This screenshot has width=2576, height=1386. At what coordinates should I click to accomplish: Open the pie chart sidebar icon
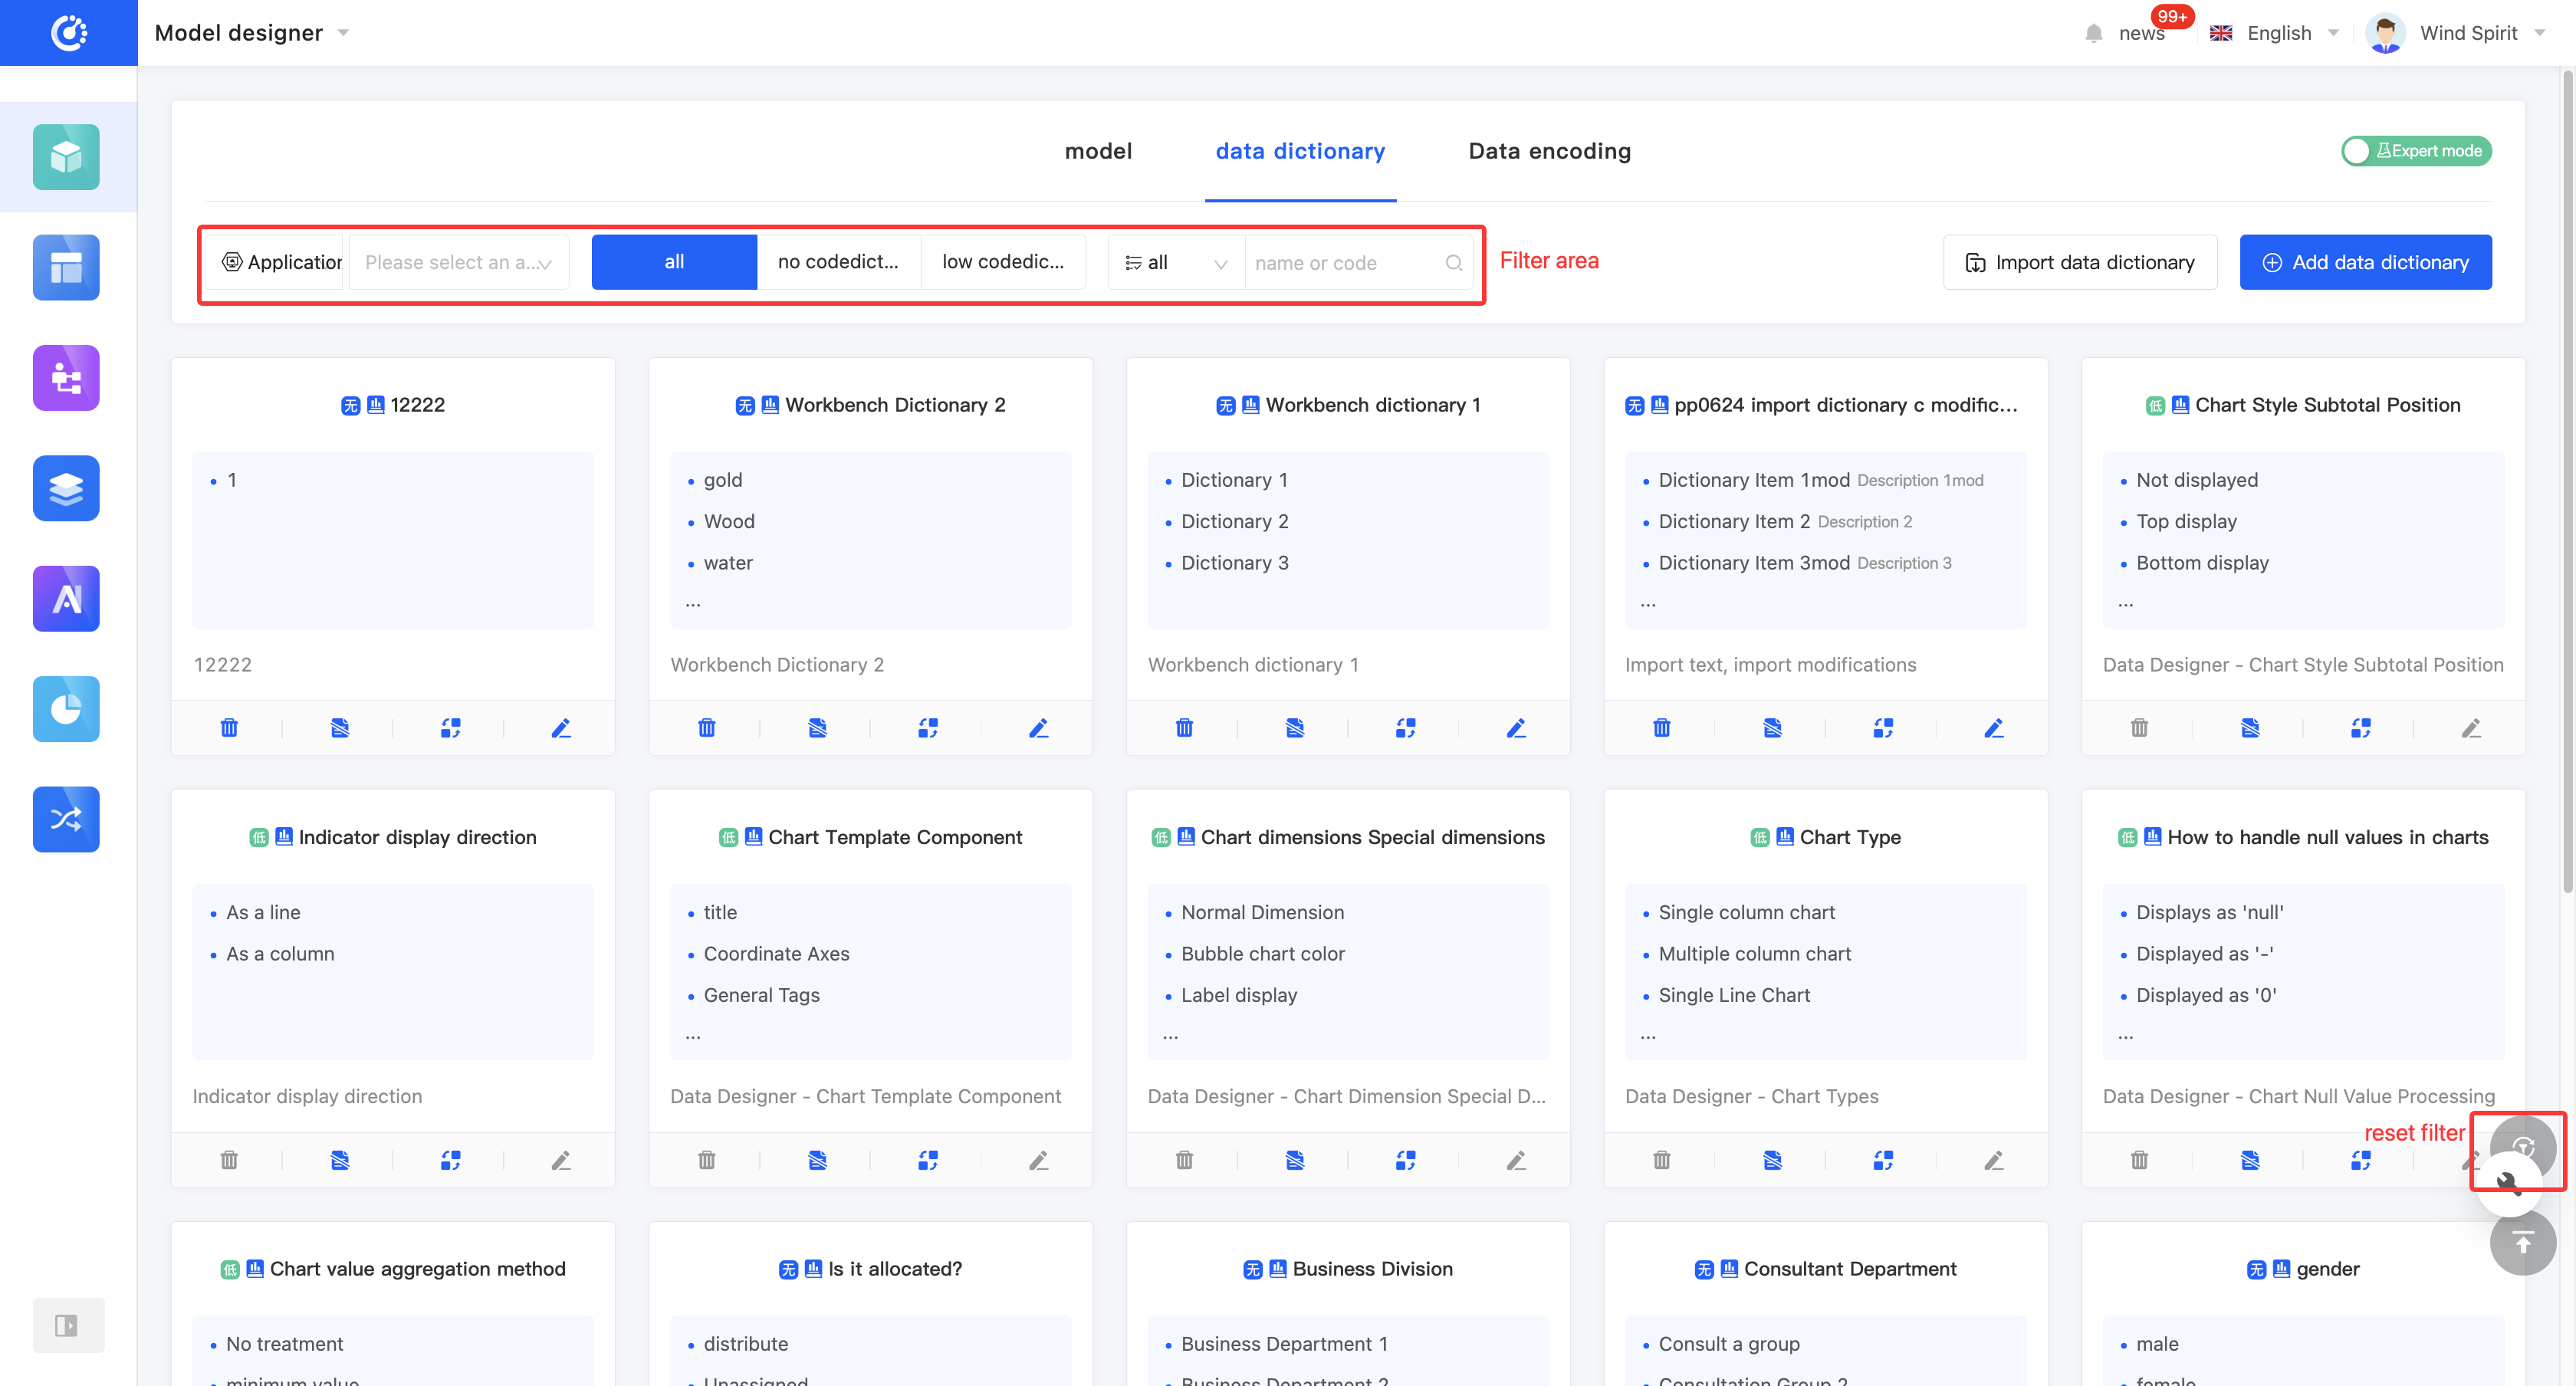coord(66,709)
